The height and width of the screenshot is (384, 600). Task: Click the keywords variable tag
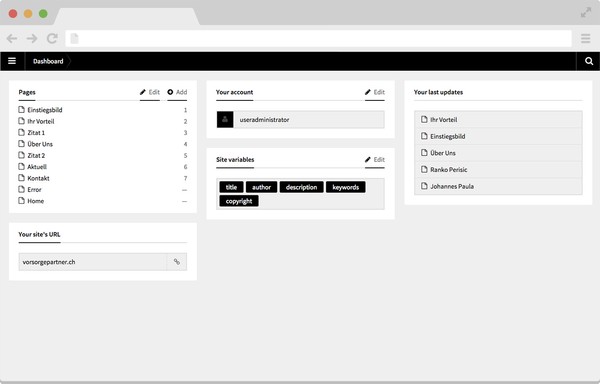point(346,187)
